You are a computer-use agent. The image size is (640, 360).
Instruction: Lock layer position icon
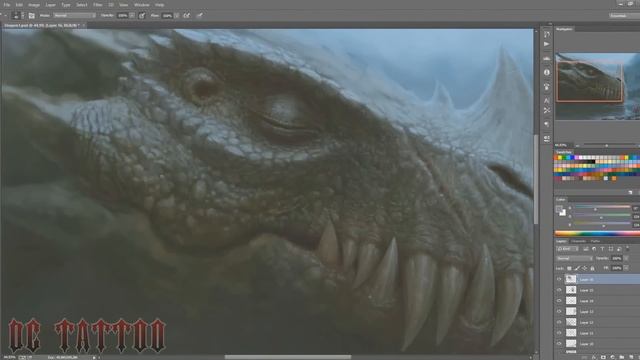point(584,268)
